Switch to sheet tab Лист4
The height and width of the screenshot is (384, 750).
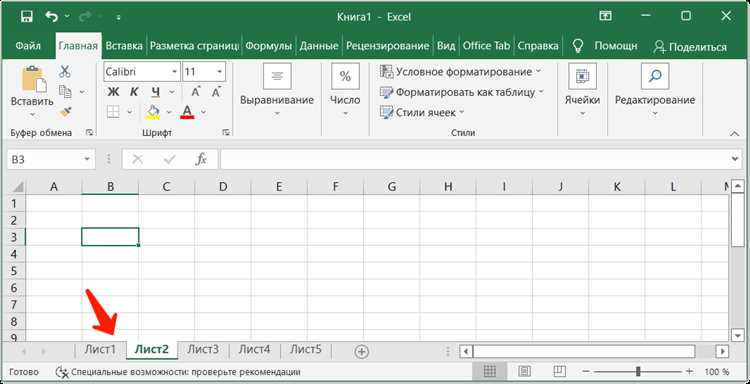pos(254,350)
